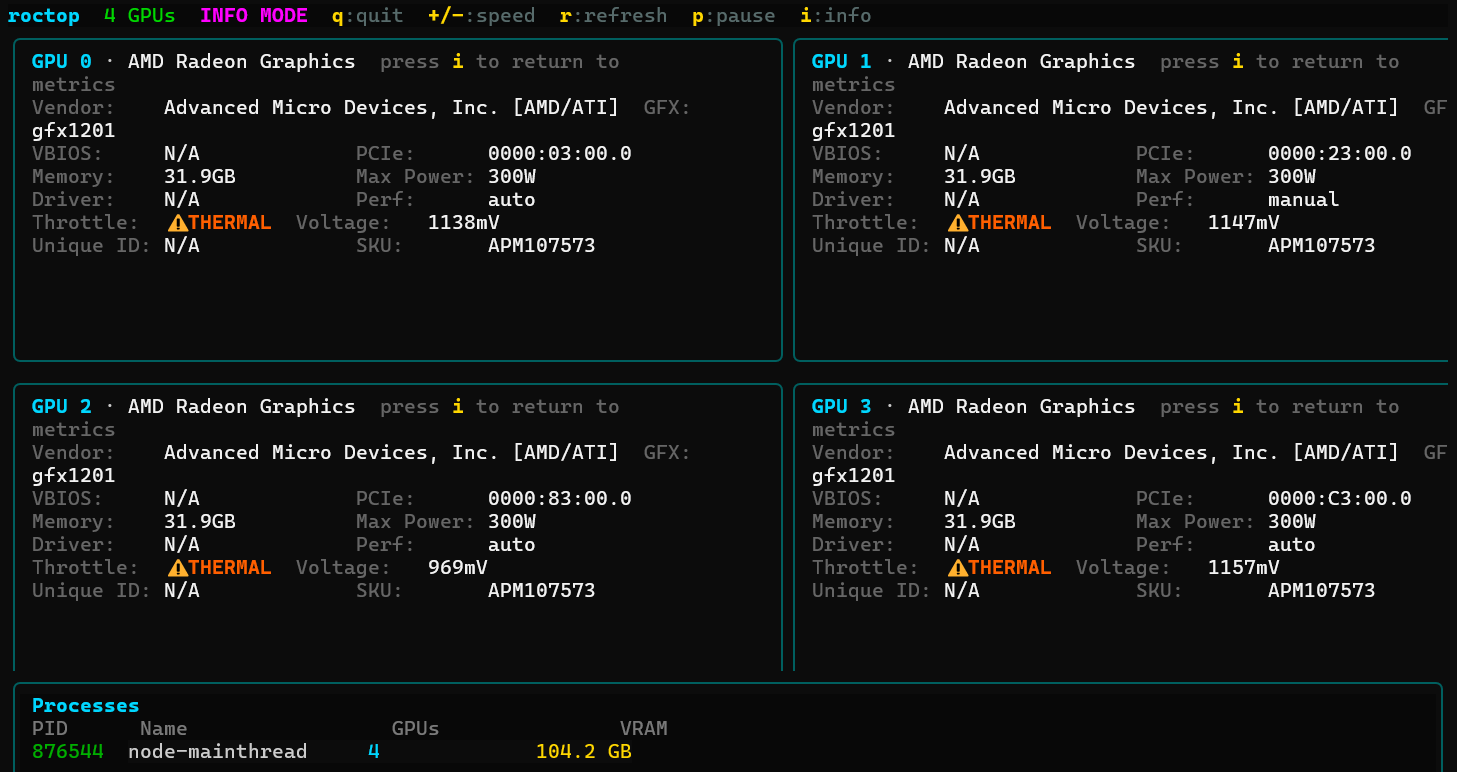Screen dimensions: 1457x772
Task: Click the thermal warning icon in GPU 3 panel
Action: 957,568
